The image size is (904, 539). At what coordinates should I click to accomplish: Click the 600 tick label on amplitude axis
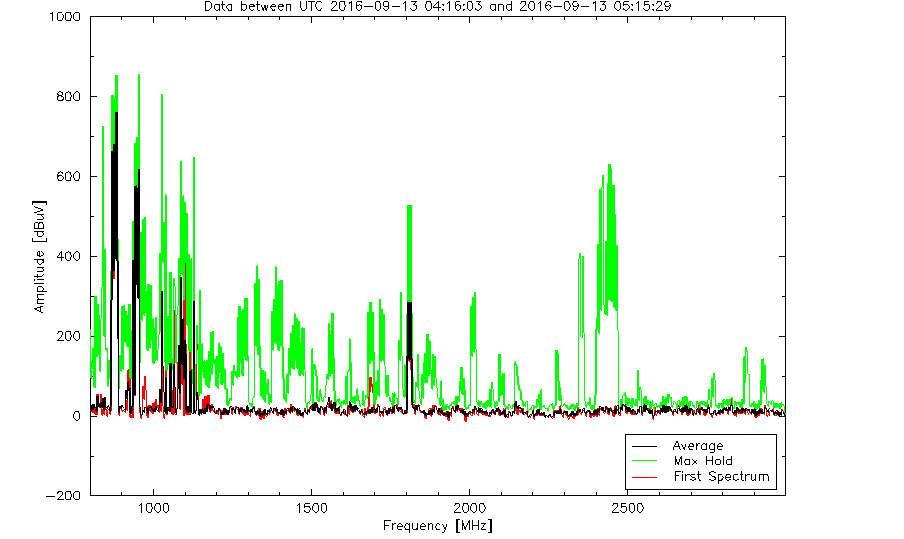point(70,177)
